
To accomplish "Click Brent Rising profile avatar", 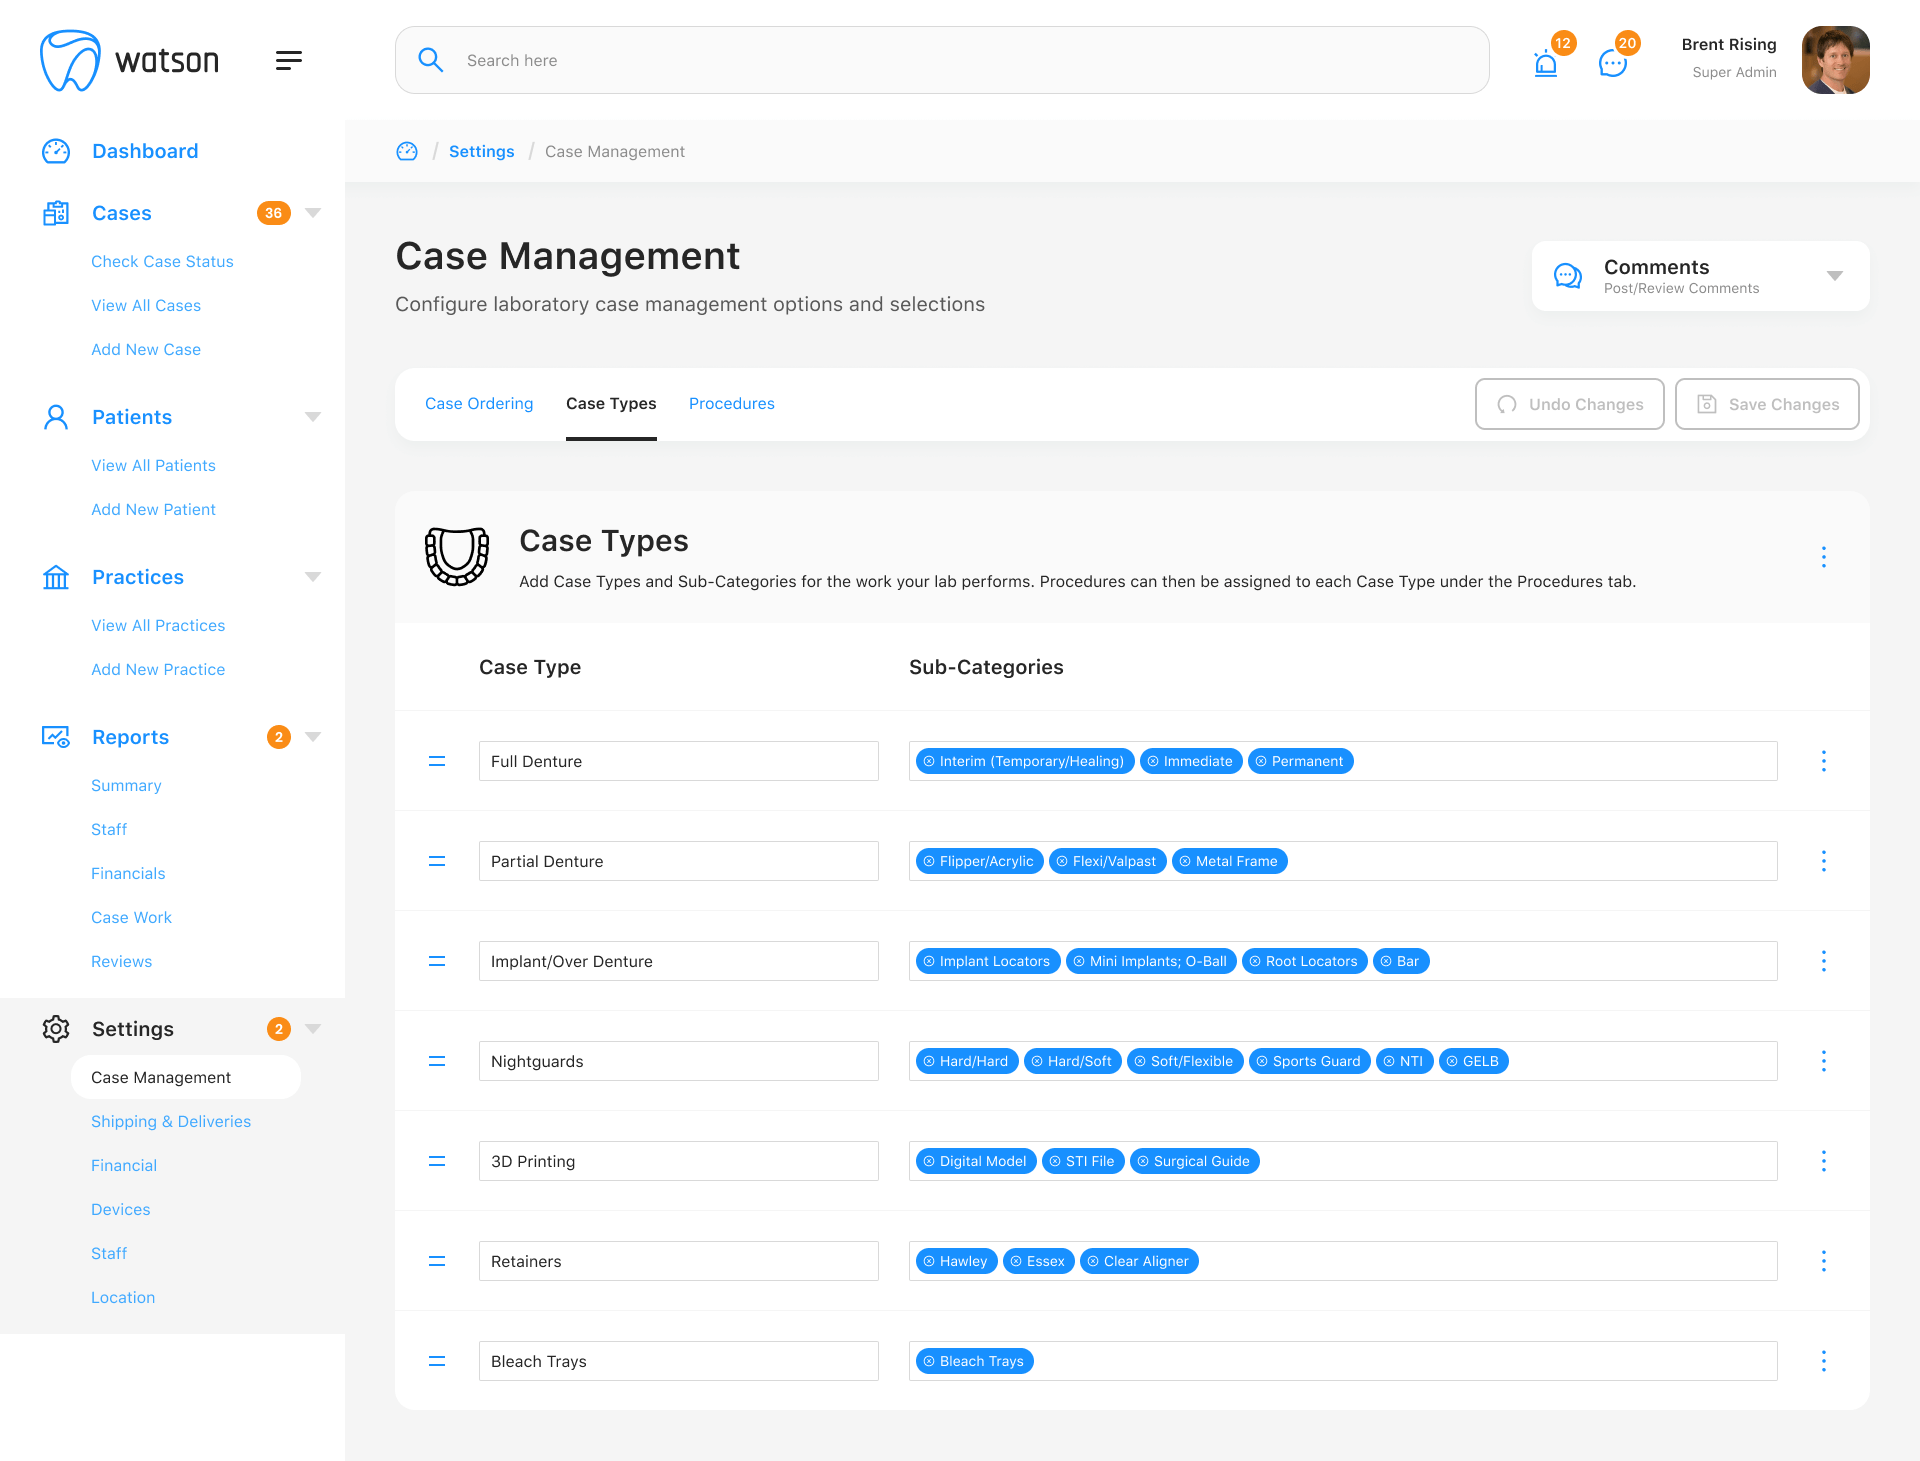I will [x=1835, y=60].
